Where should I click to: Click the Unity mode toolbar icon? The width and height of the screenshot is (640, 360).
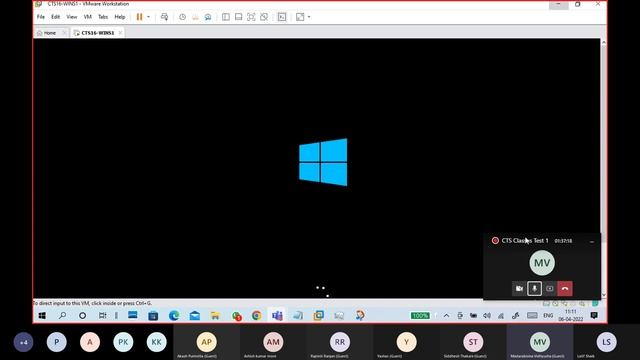tap(264, 17)
